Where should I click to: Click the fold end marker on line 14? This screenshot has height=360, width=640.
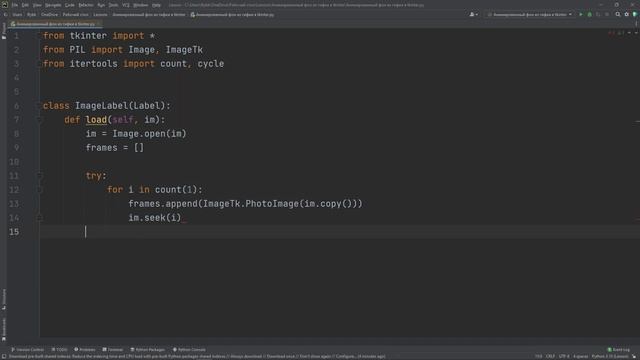40,218
